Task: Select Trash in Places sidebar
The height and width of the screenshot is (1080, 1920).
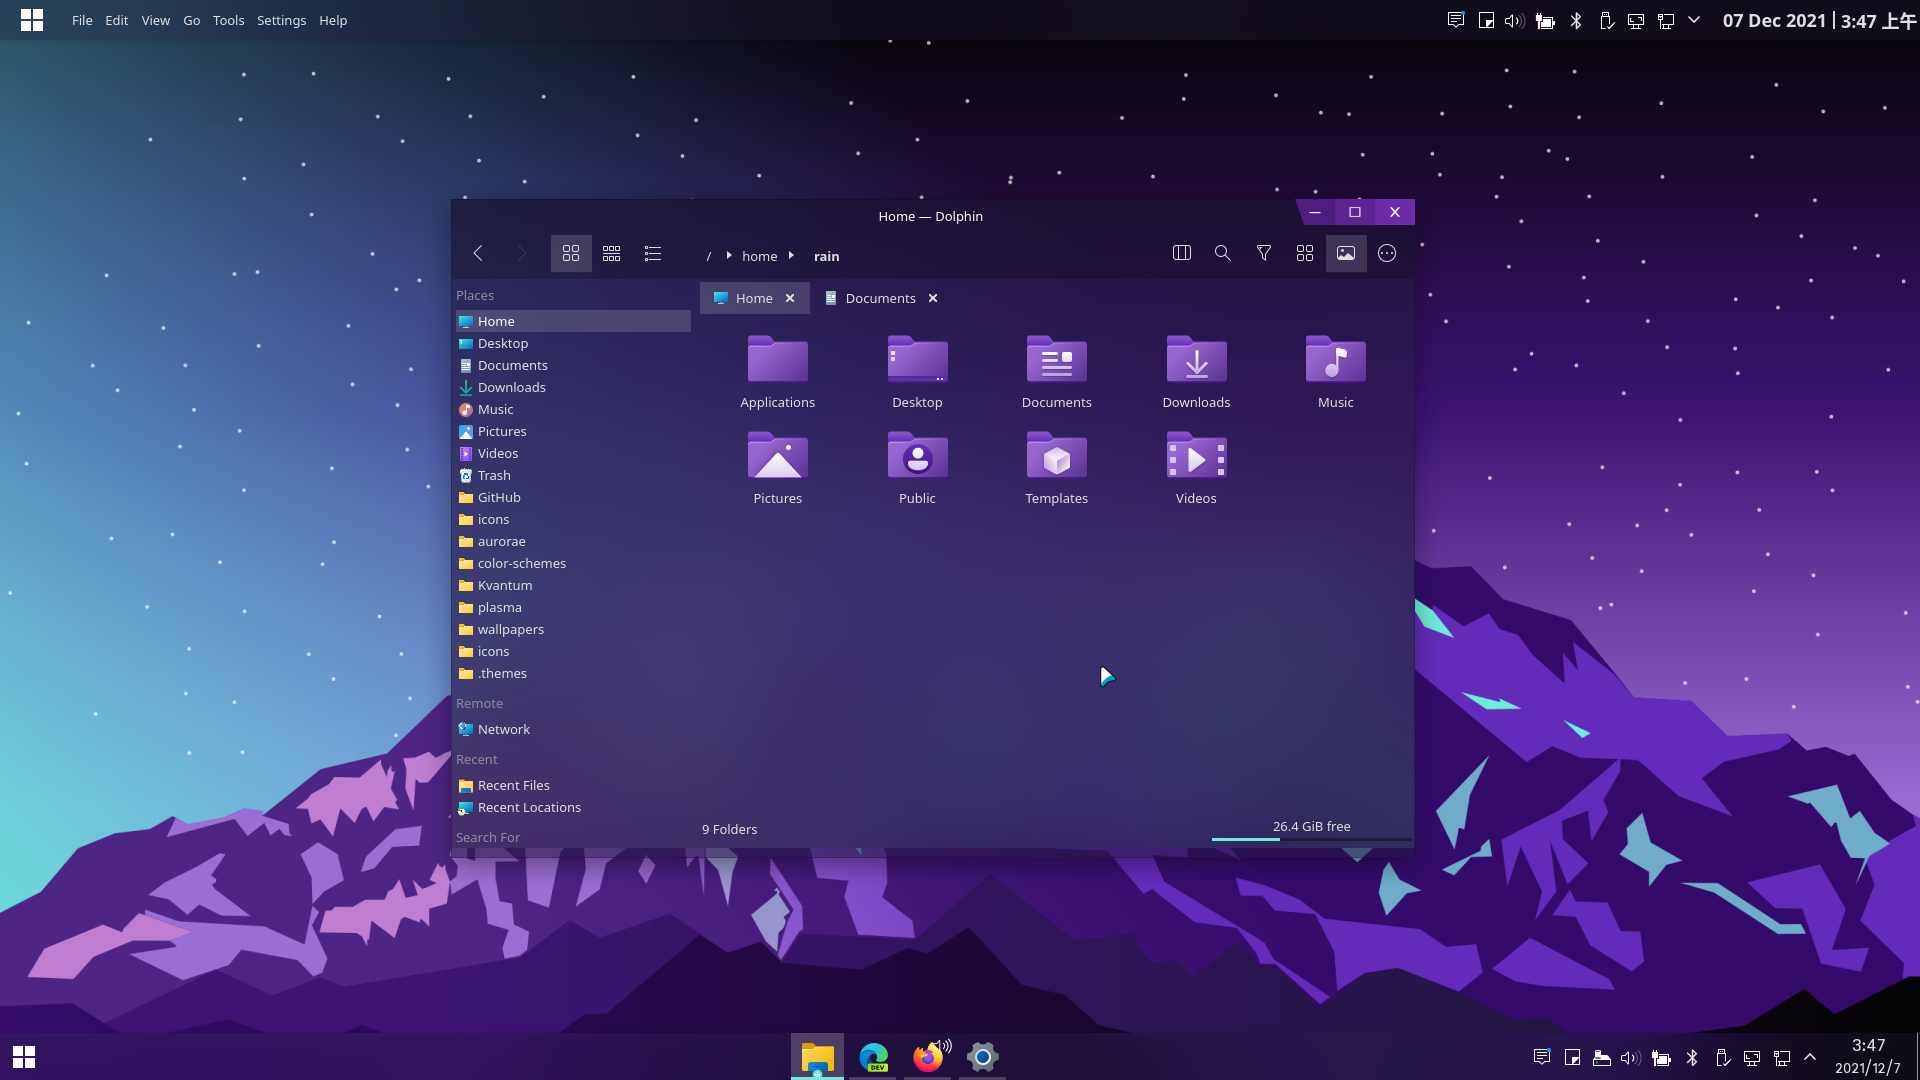Action: [573, 475]
